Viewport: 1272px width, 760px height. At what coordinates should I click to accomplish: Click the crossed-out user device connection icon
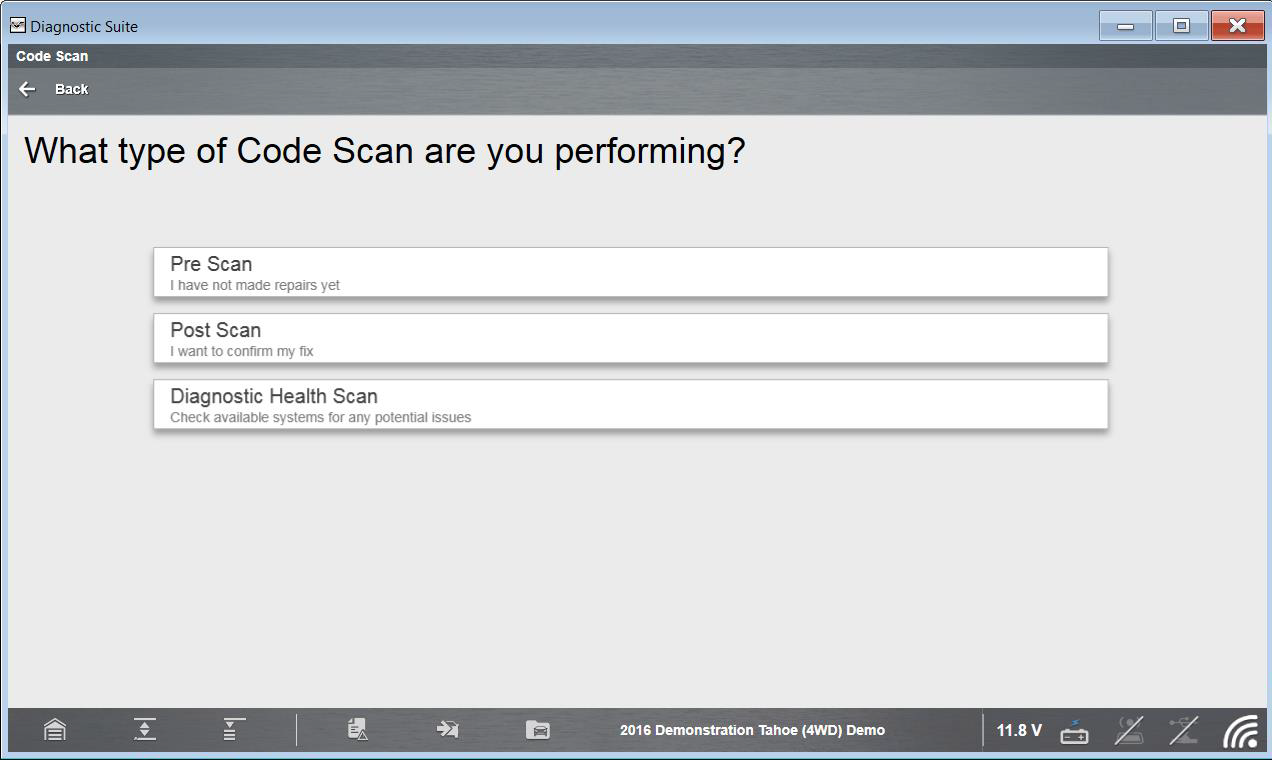coord(1130,731)
